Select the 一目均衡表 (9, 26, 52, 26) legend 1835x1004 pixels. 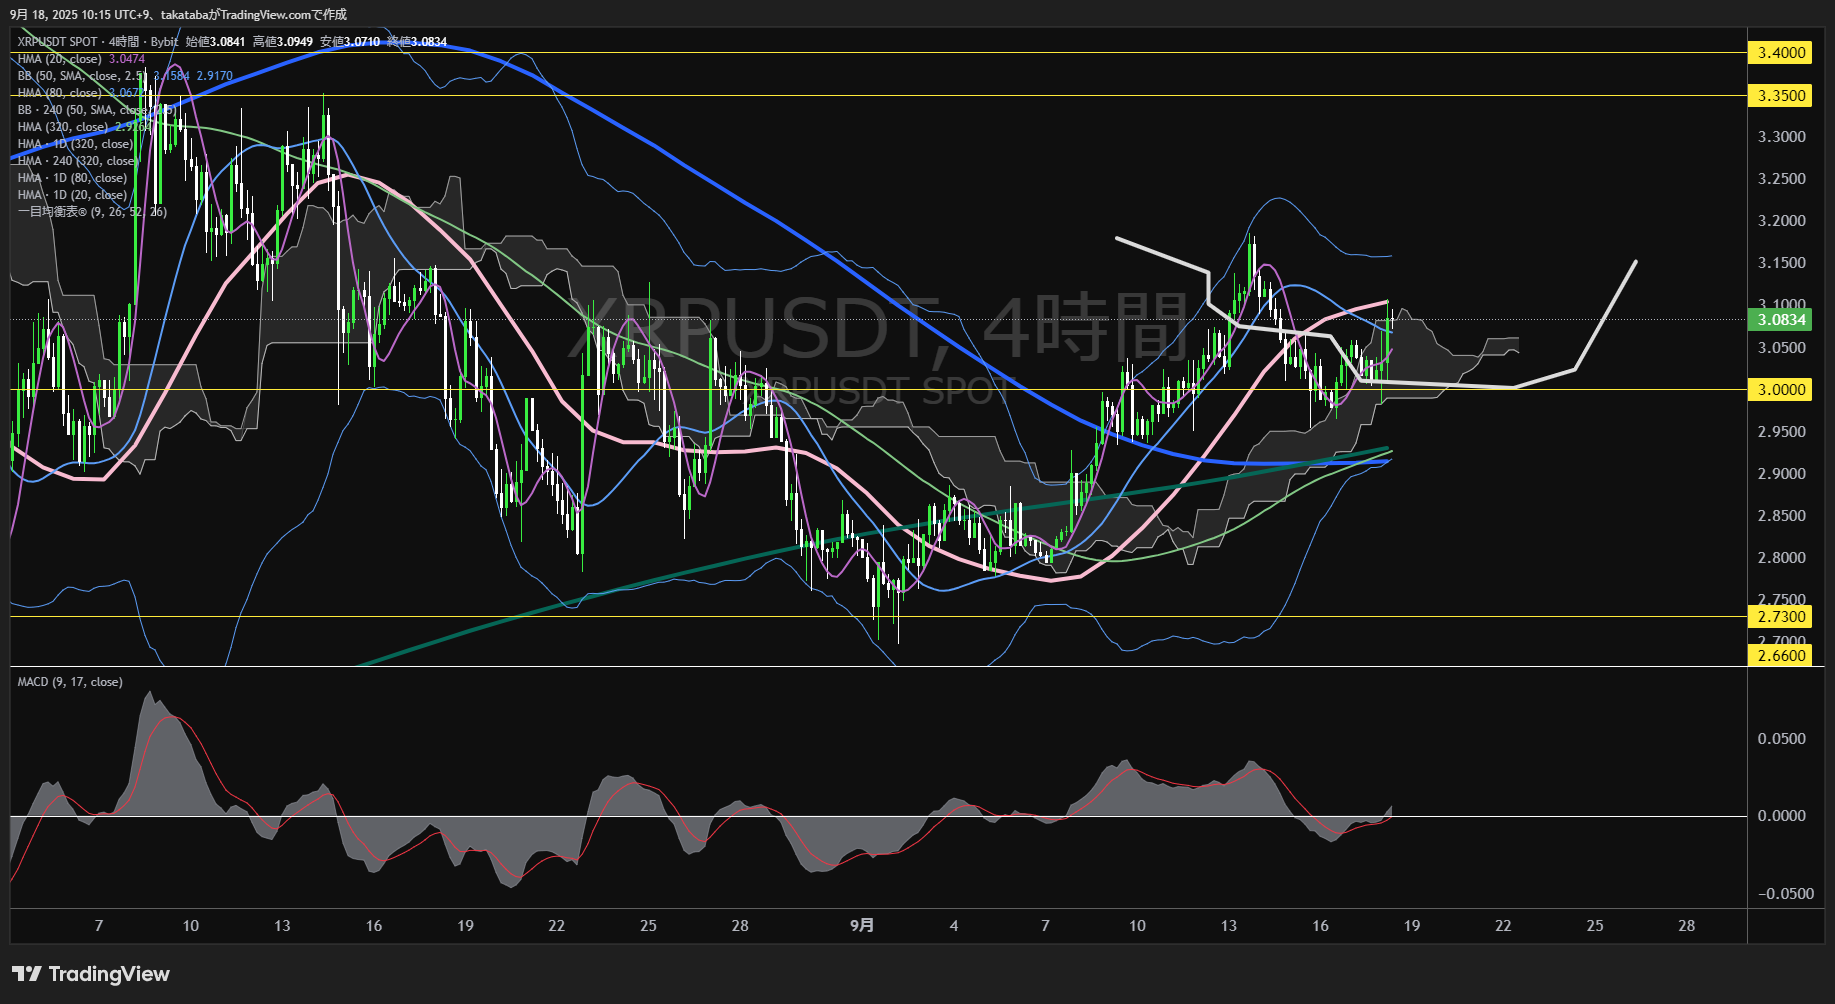coord(92,212)
